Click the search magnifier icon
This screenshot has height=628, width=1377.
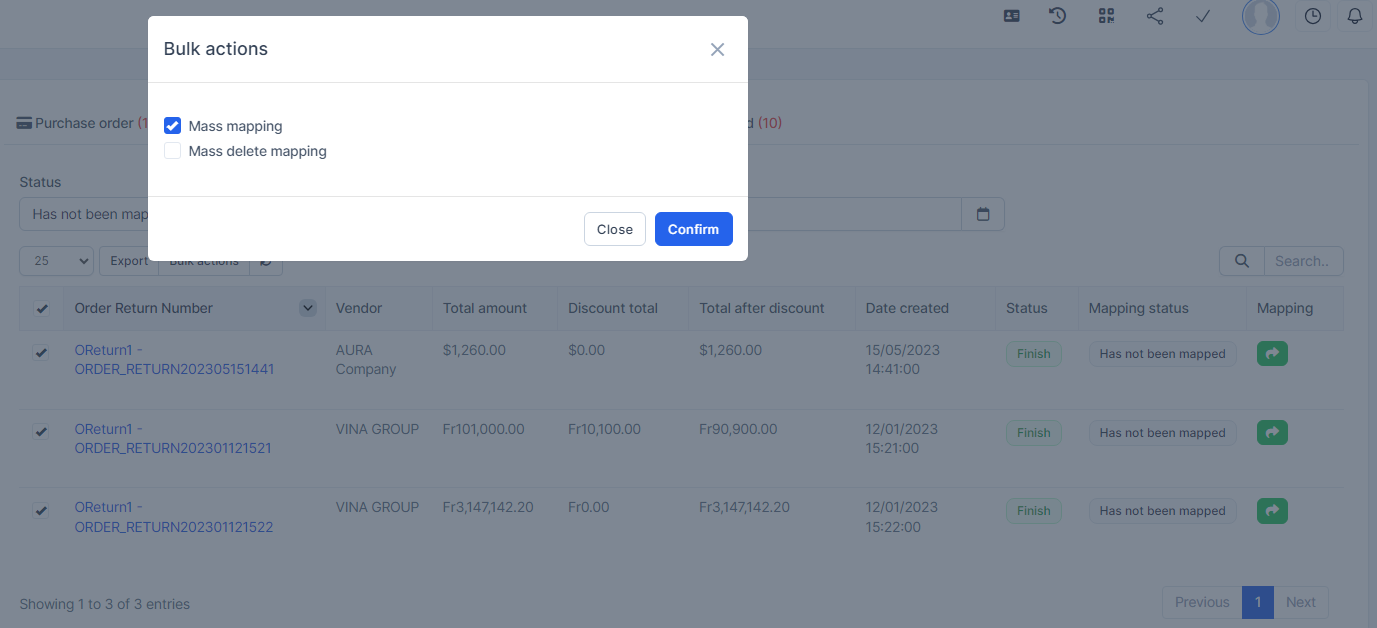[x=1242, y=261]
